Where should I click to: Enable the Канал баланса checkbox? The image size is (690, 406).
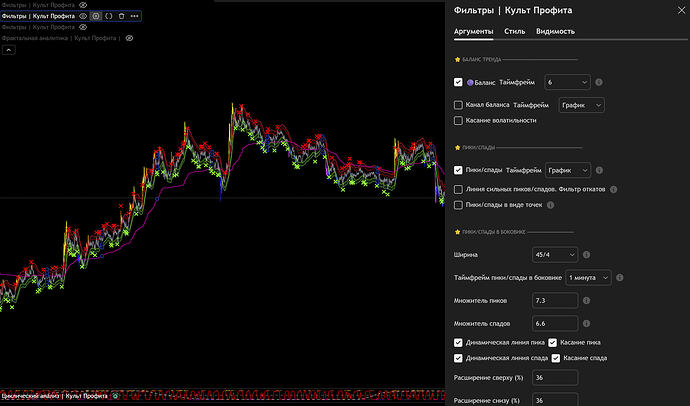pyautogui.click(x=458, y=104)
